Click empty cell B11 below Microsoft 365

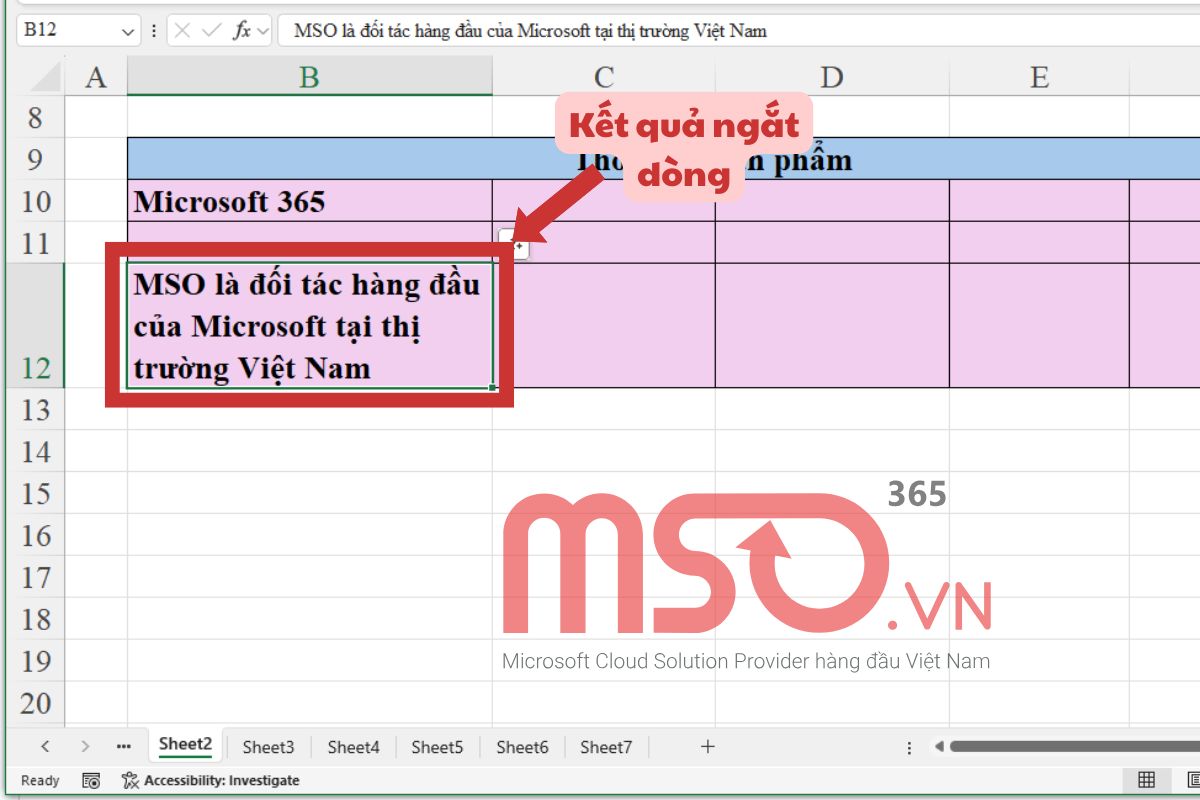point(310,243)
